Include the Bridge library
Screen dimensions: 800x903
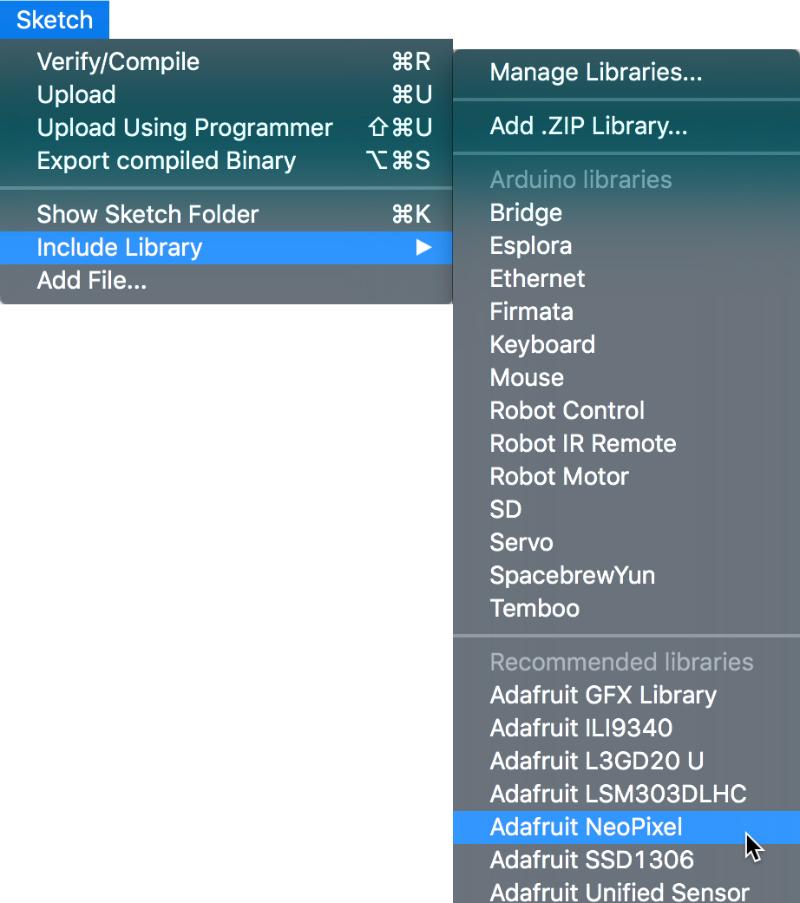[627, 213]
